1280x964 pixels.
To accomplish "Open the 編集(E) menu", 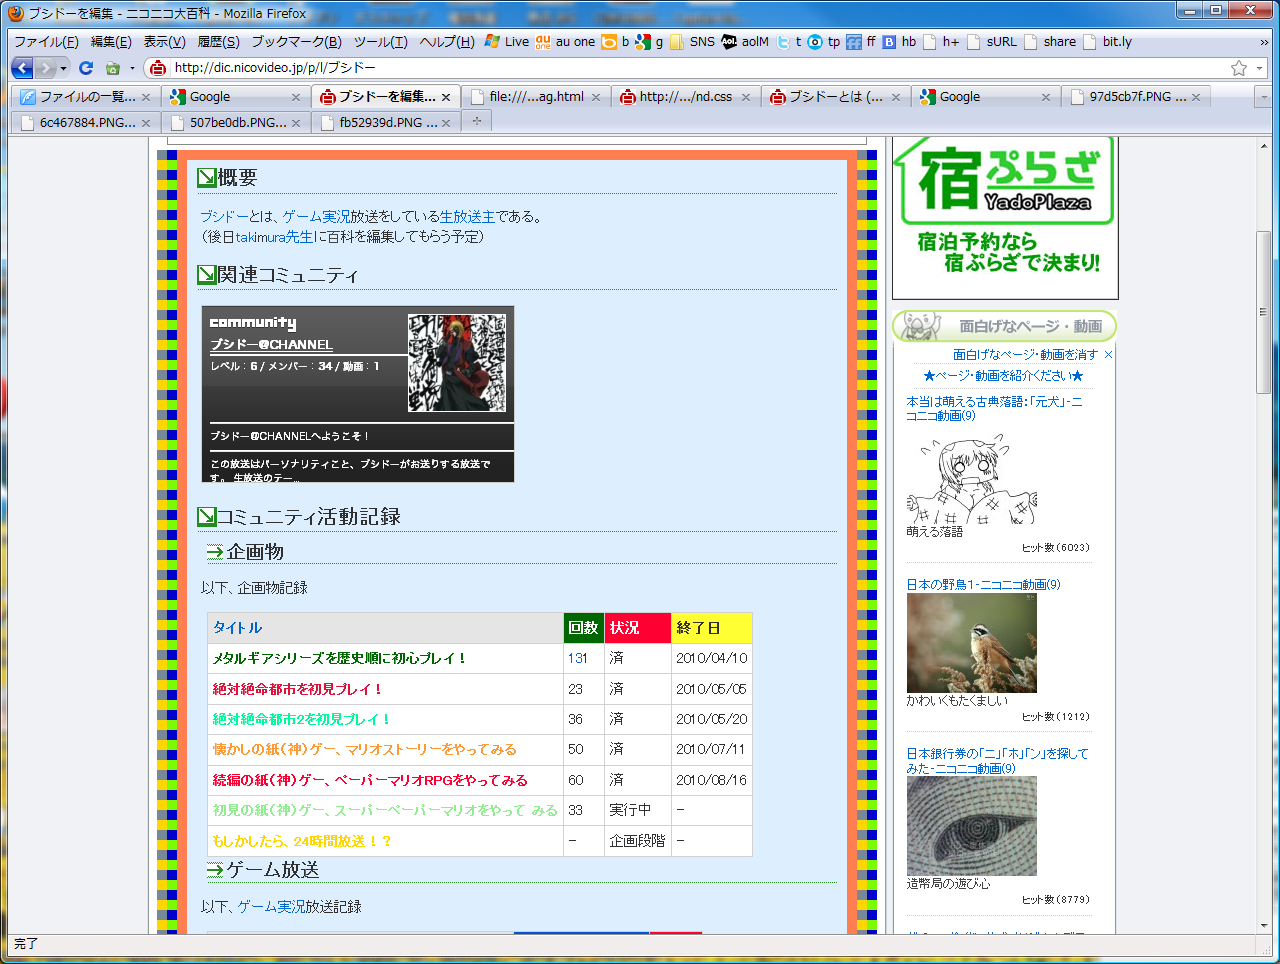I will (x=111, y=42).
